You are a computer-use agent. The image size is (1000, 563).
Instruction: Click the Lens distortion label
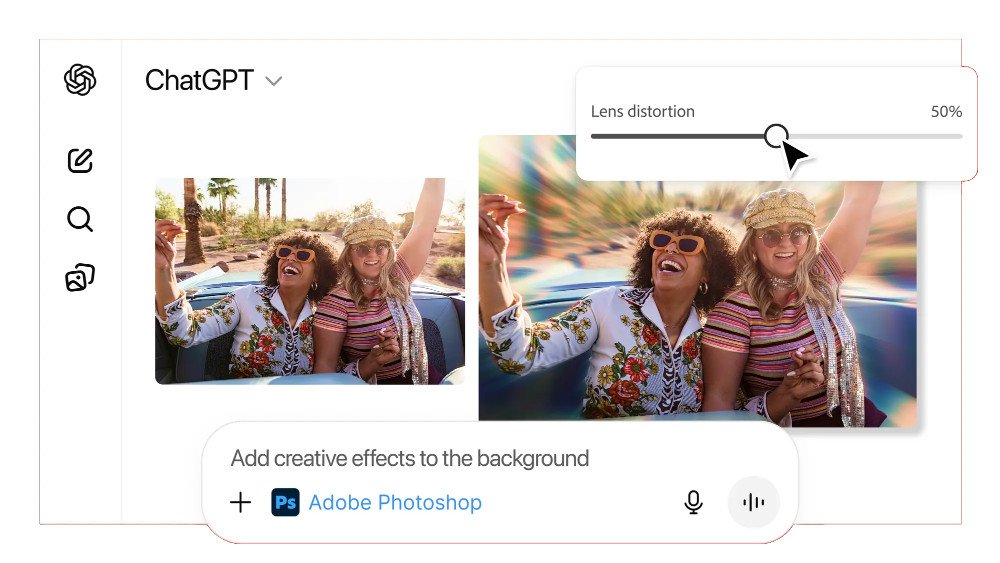pos(642,112)
